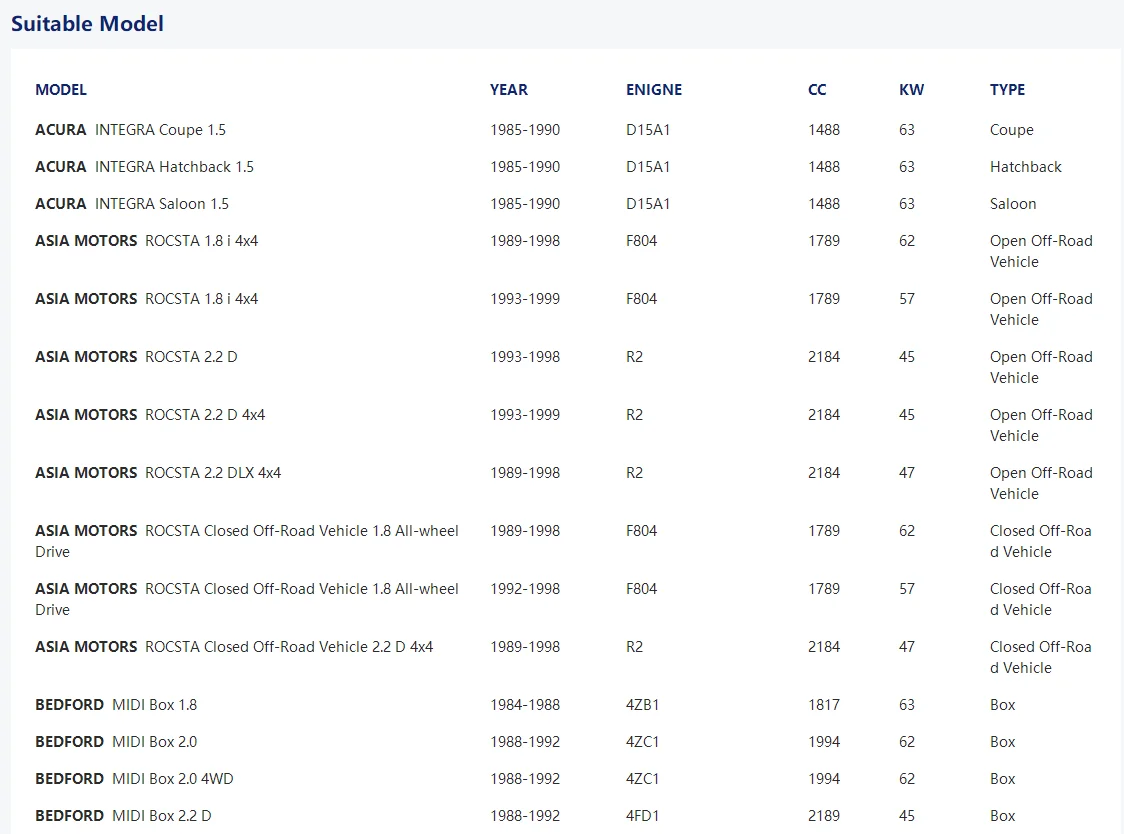Click the MODEL column header
1124x834 pixels.
point(61,90)
